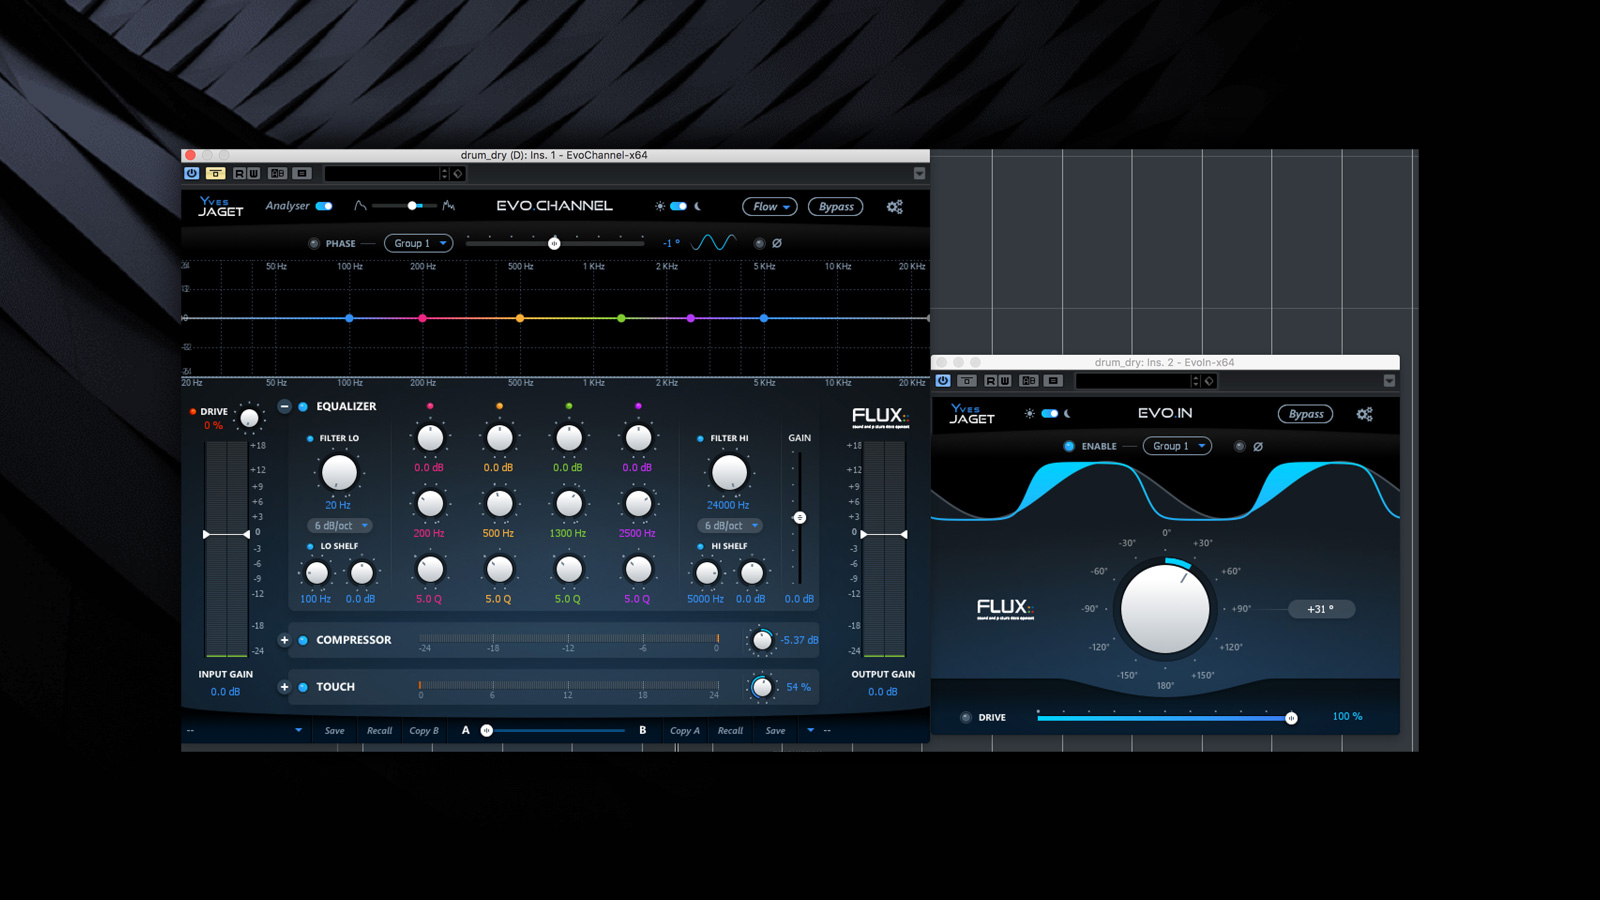This screenshot has height=900, width=1600.
Task: Toggle the ENABLE LED in Evo In
Action: pos(1069,446)
